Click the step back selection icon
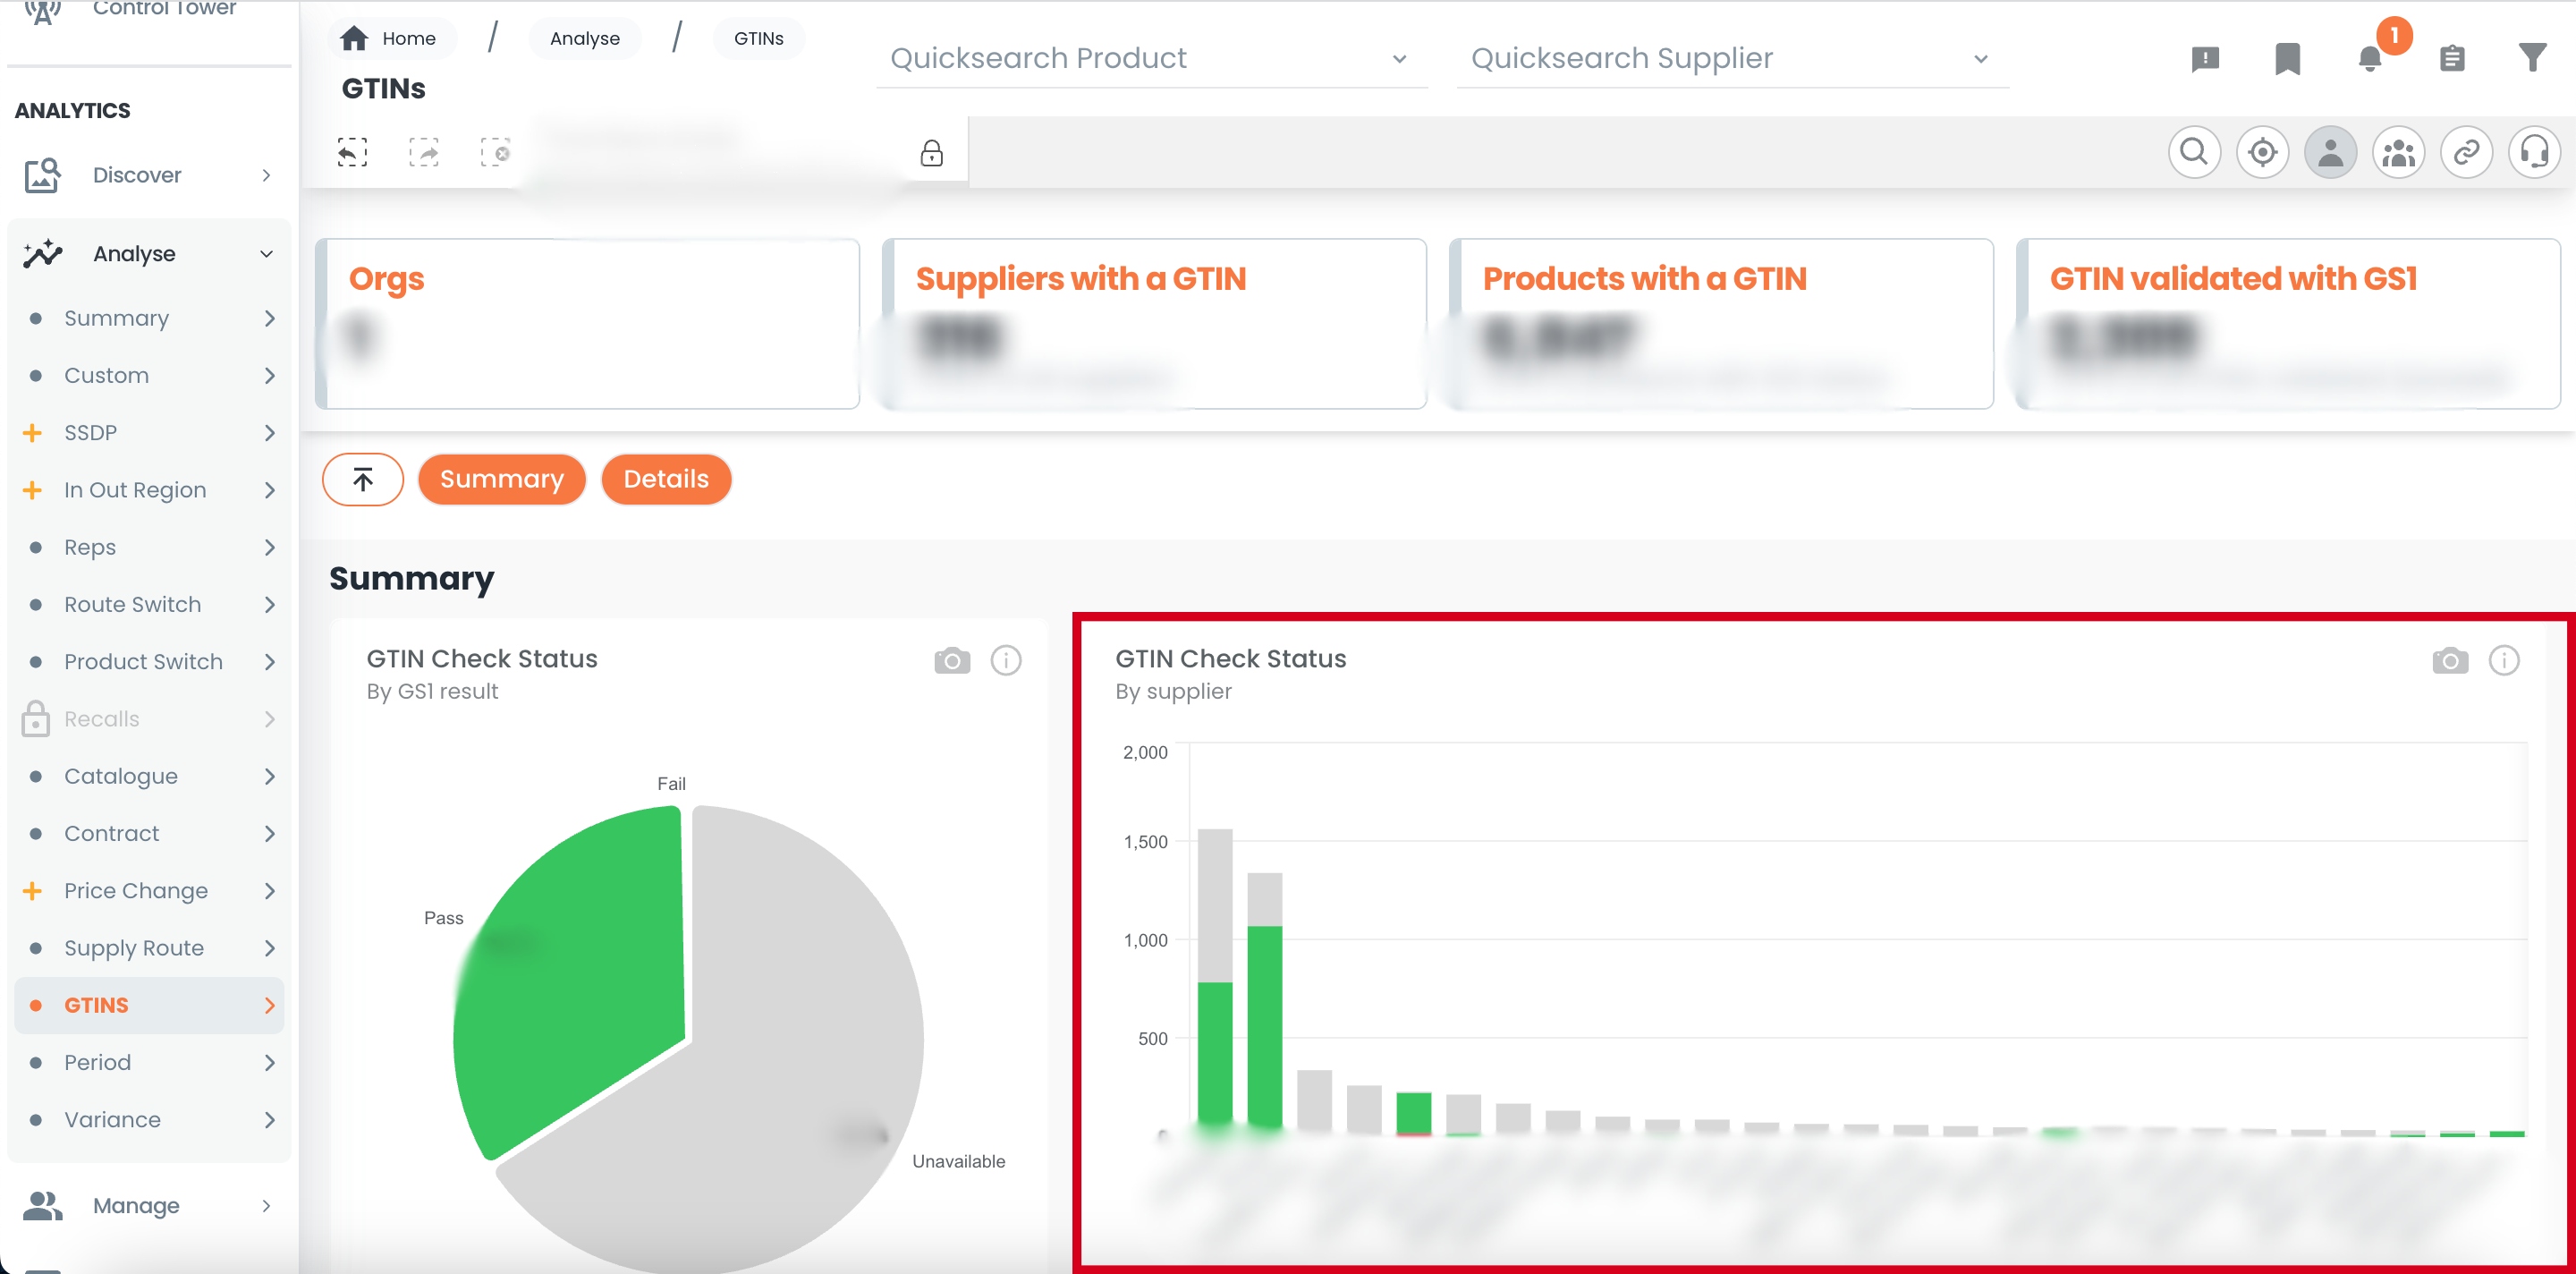The image size is (2576, 1274). (352, 152)
